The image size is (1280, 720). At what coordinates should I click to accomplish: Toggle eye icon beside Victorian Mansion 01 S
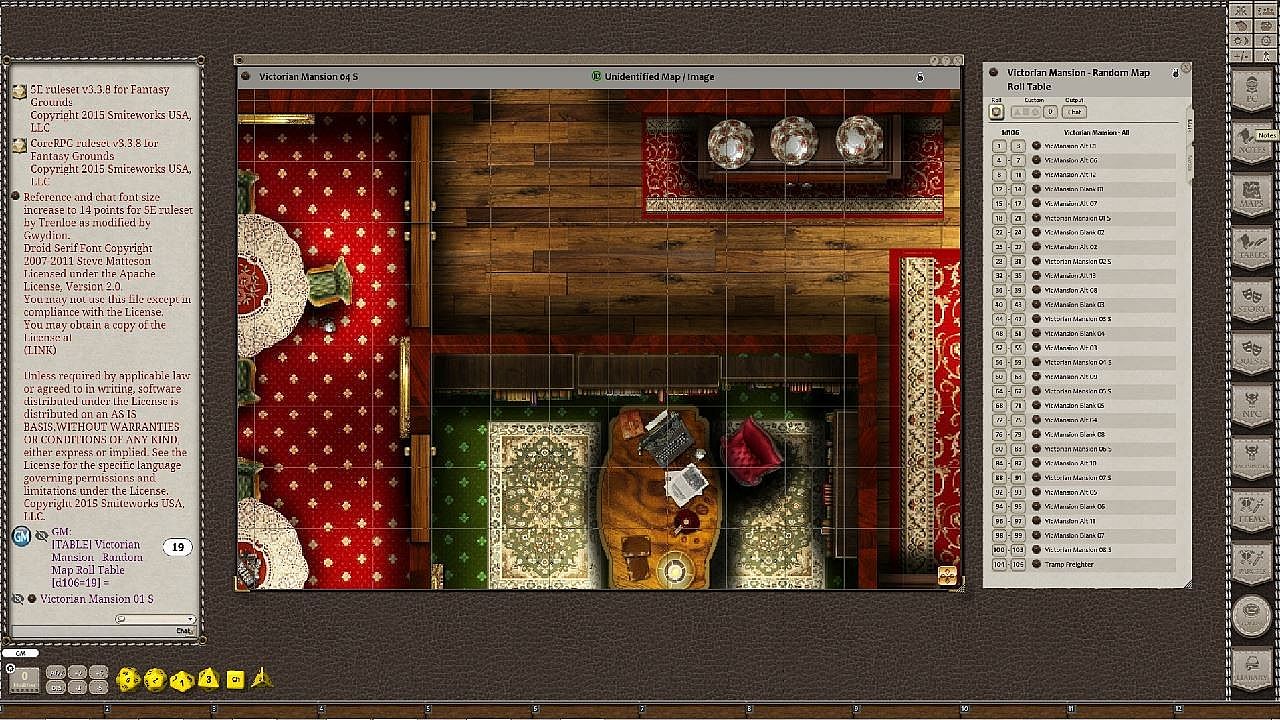coord(18,599)
